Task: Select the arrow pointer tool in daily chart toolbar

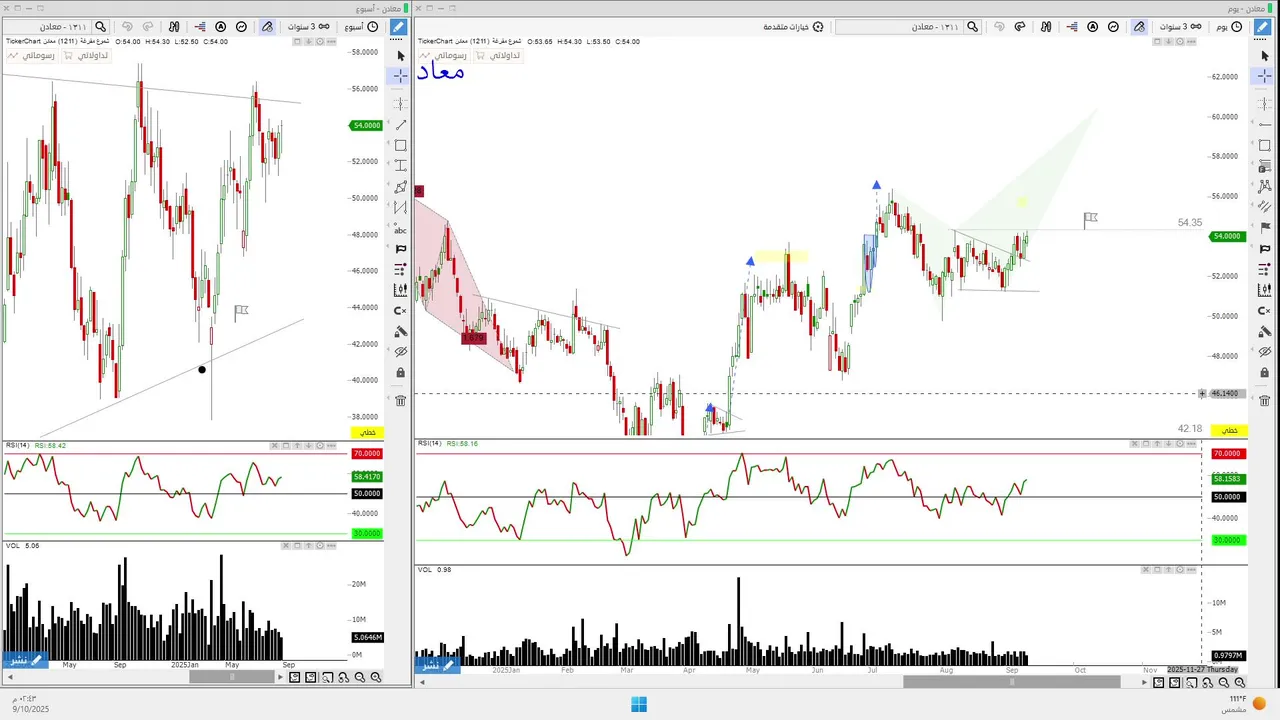Action: pos(1265,56)
